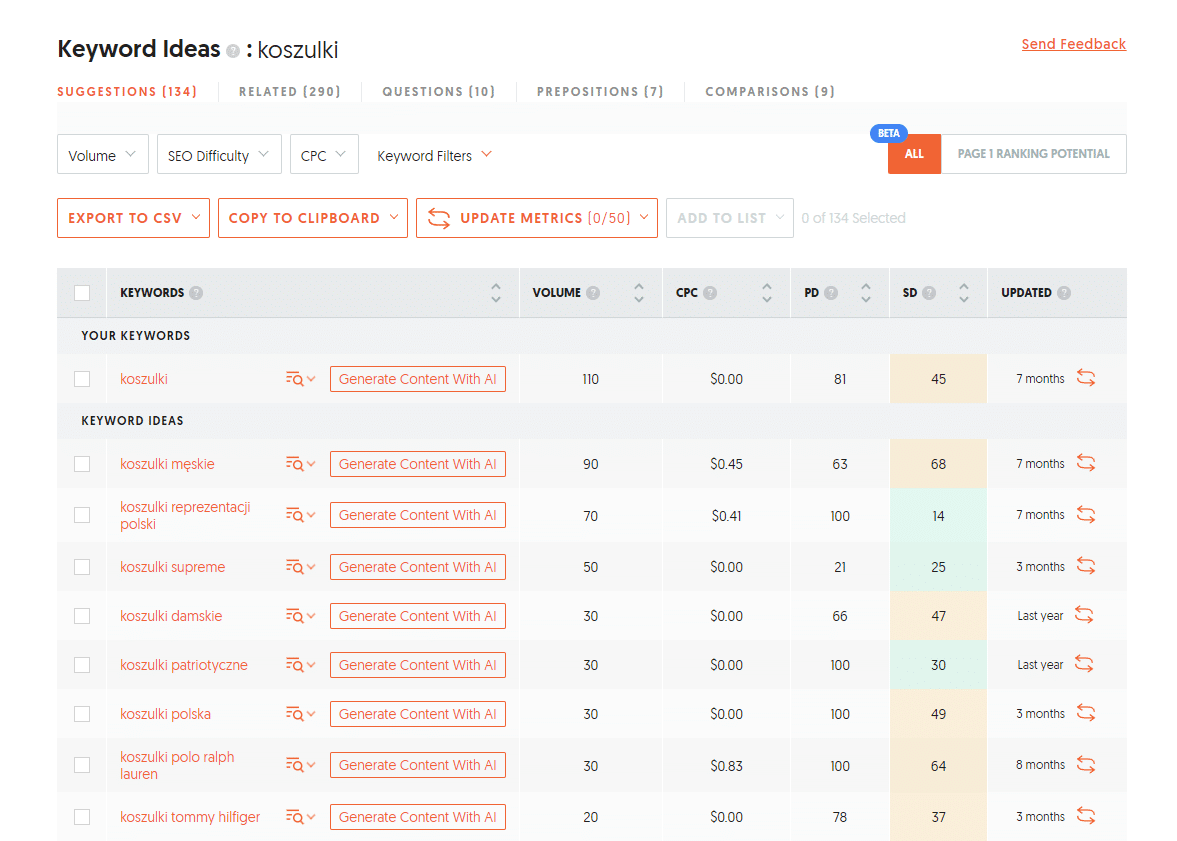Expand Keyword Filters options
Screen dimensions: 1177x841
(x=435, y=155)
